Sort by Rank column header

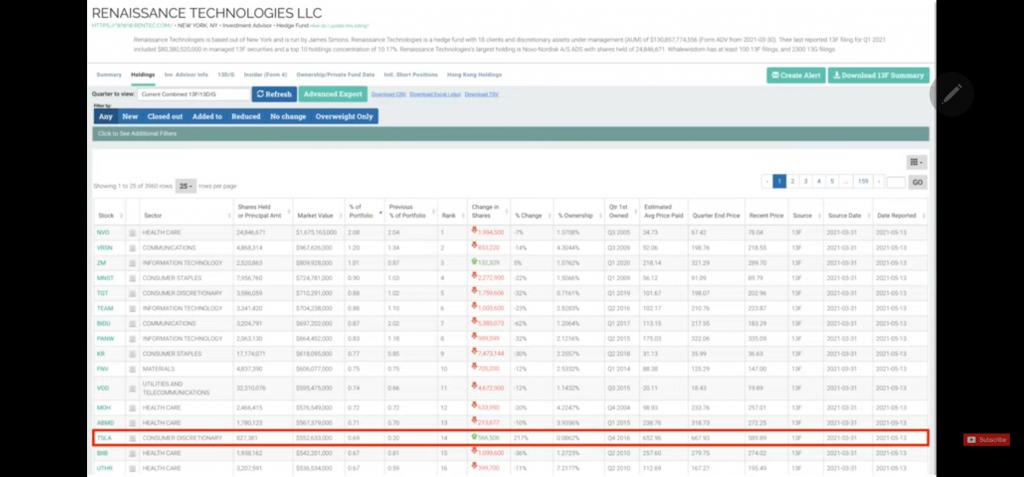453,215
